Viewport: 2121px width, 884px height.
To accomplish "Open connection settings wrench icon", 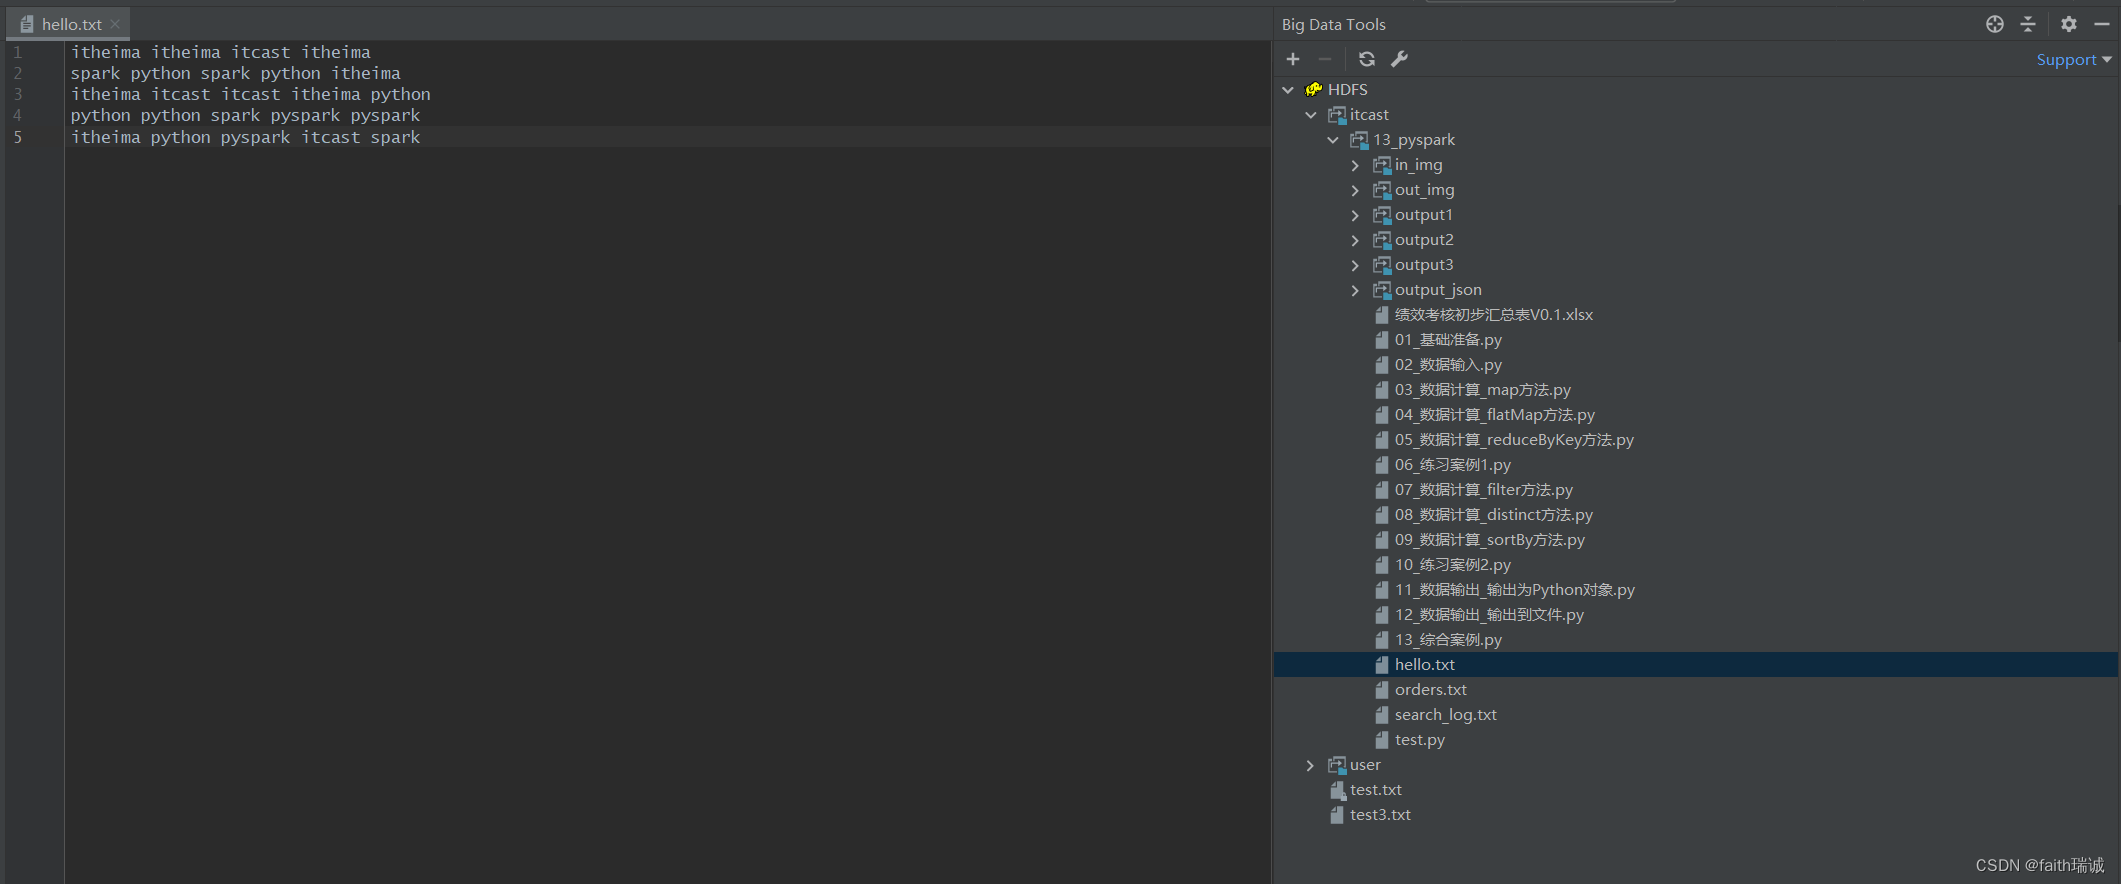I will (1400, 59).
